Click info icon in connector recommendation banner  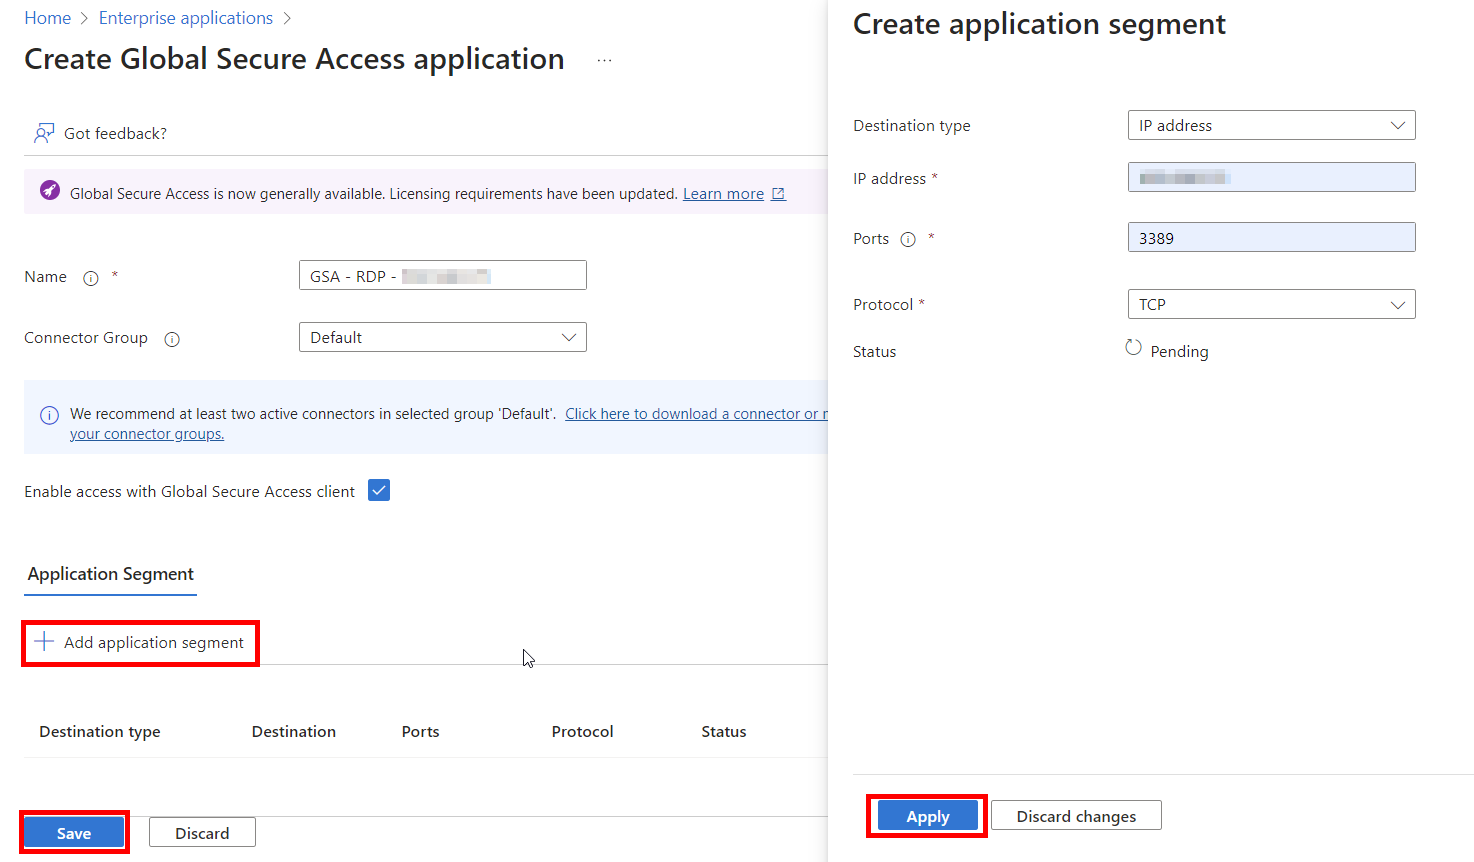pyautogui.click(x=49, y=415)
